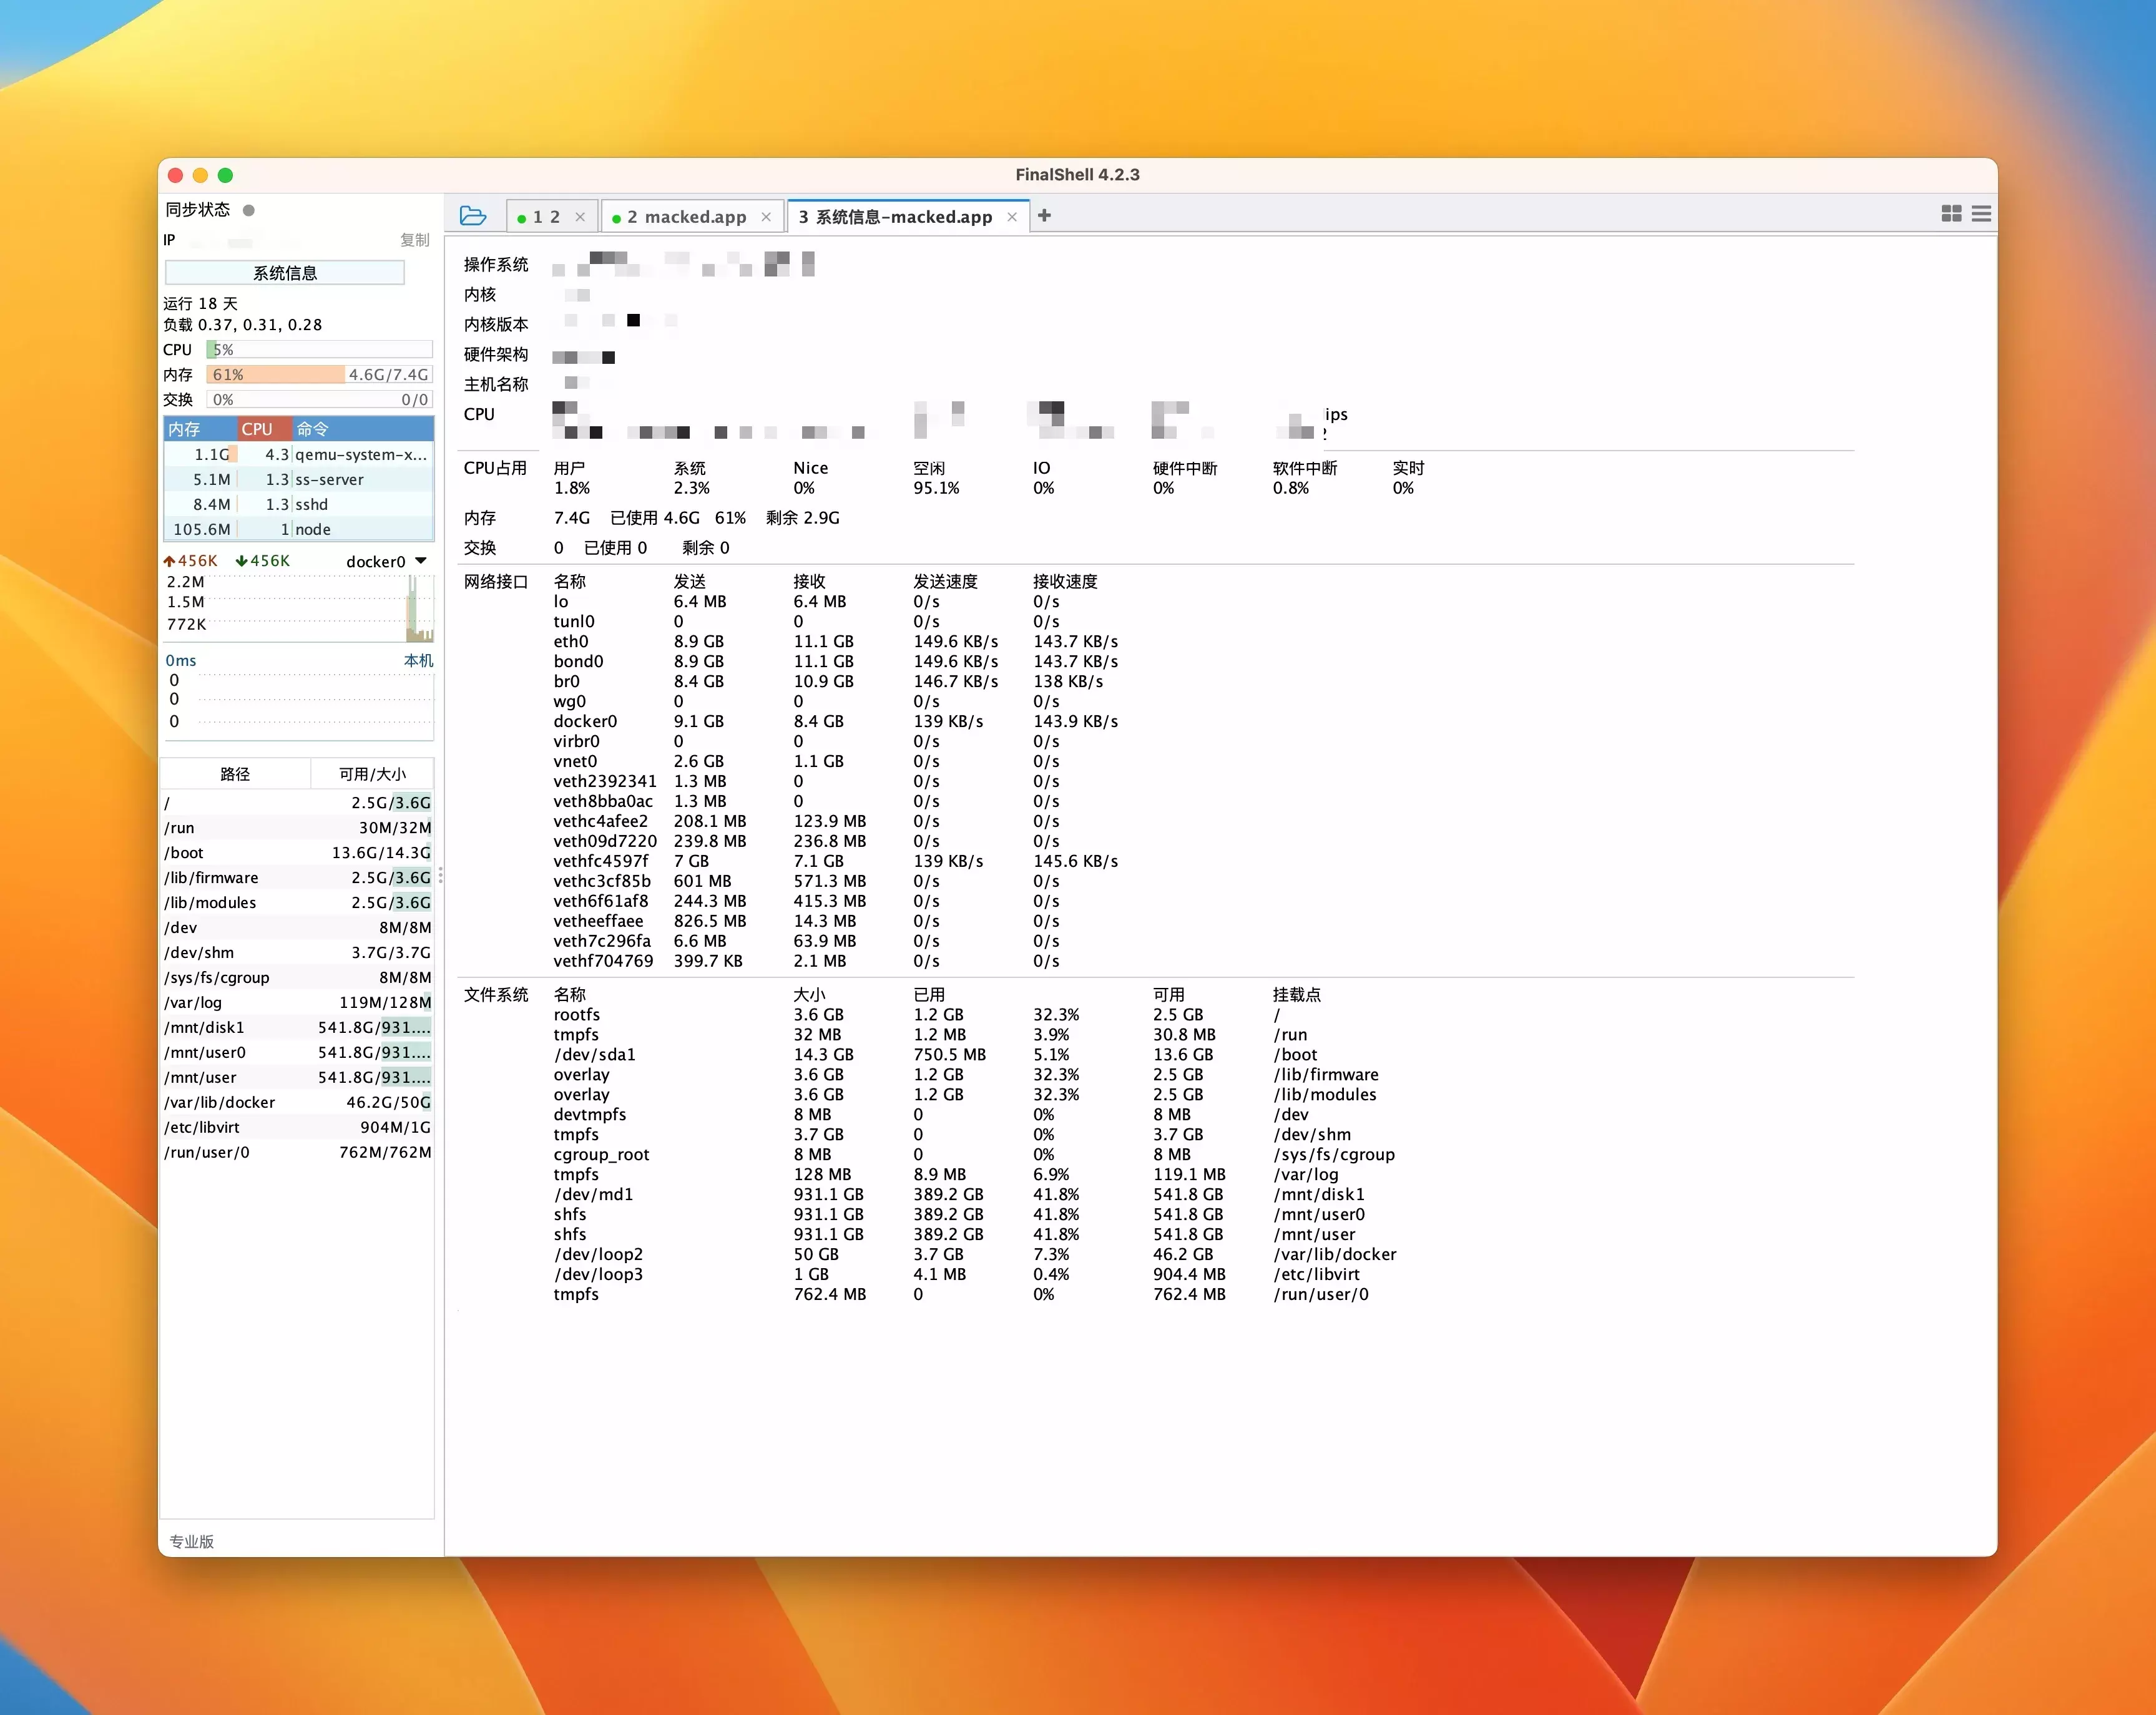The height and width of the screenshot is (1715, 2156).
Task: Switch to the '1 2' tab
Action: click(546, 217)
